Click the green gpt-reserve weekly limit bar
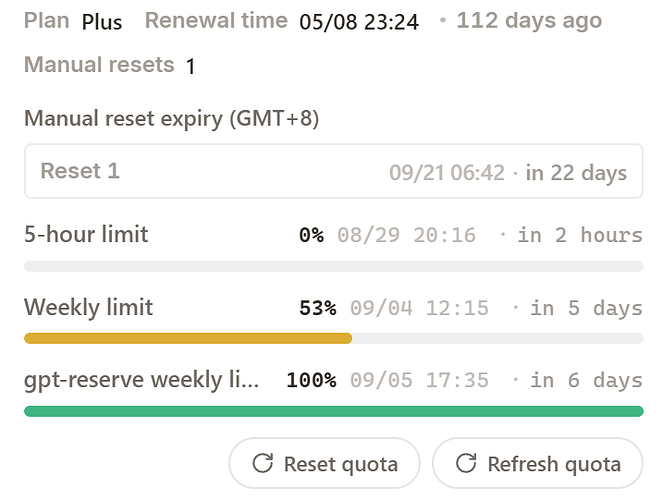 334,411
